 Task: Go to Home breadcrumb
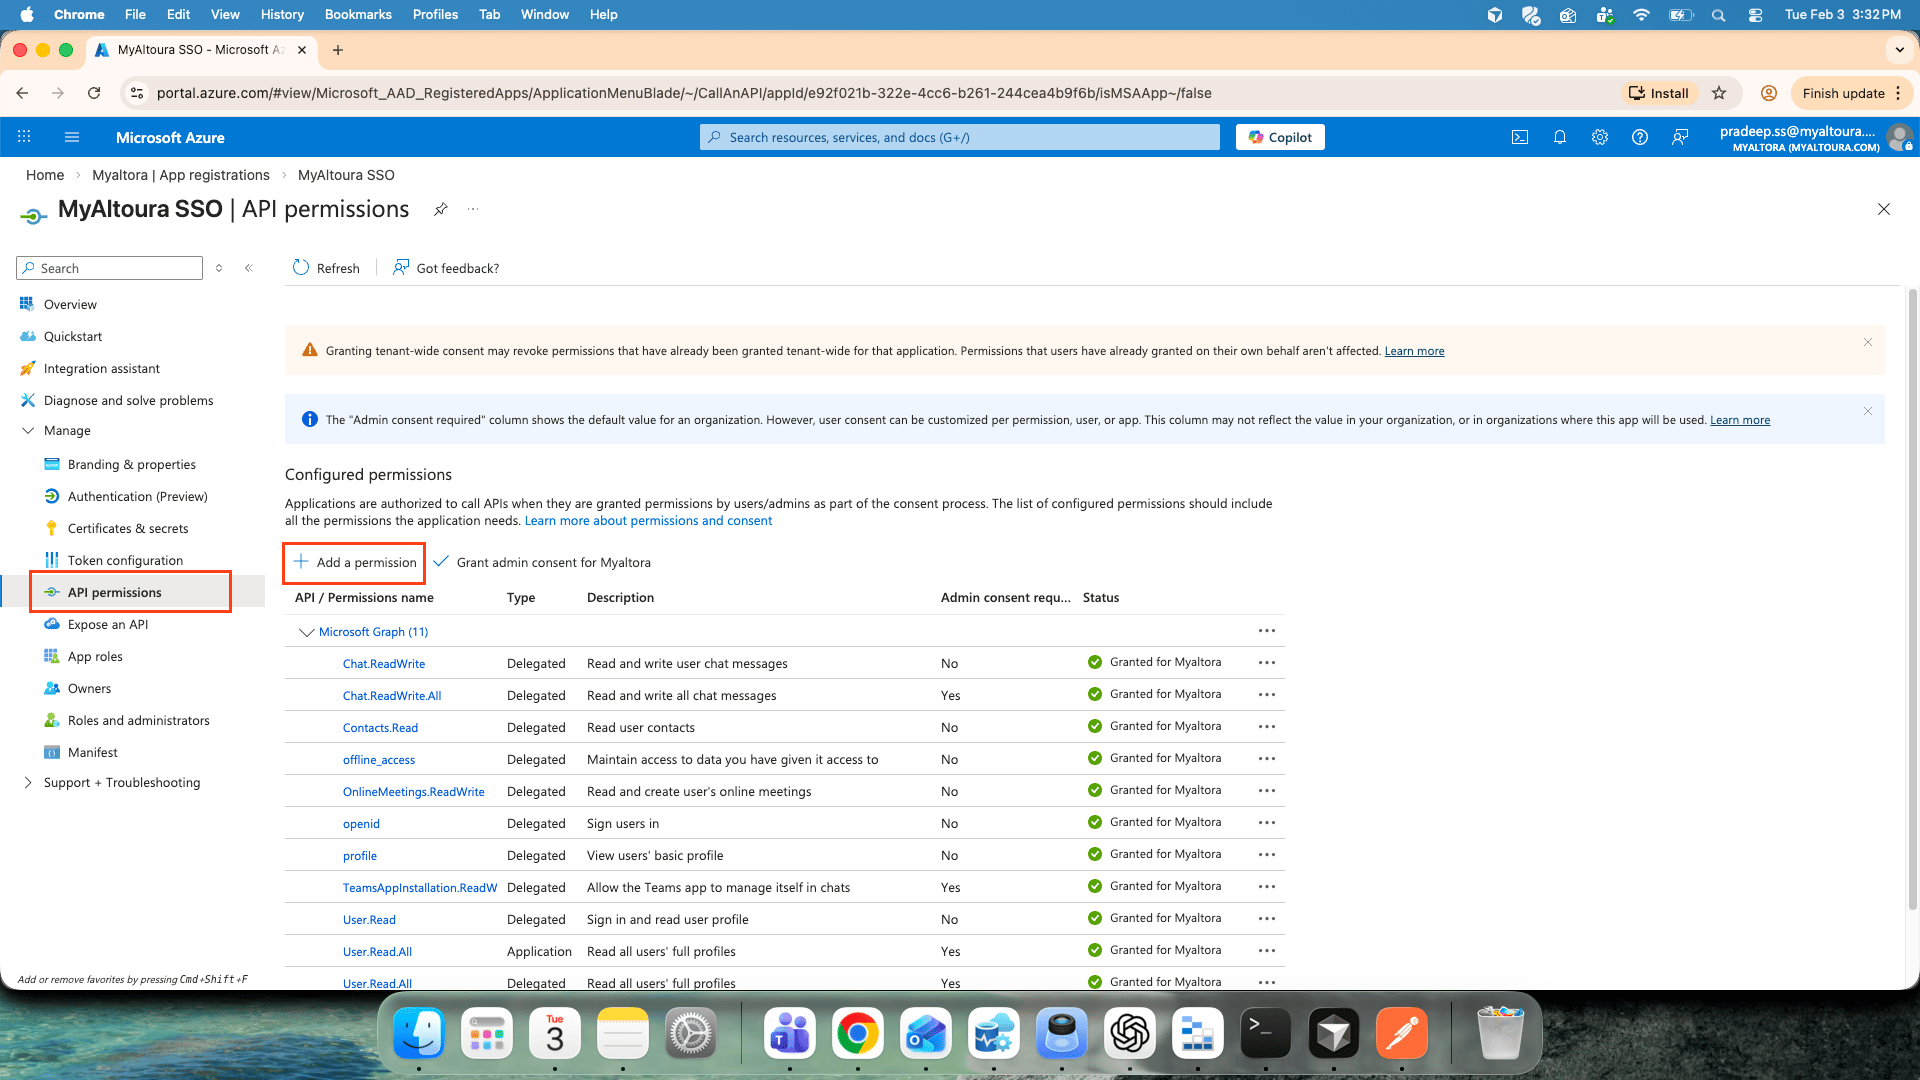(45, 175)
